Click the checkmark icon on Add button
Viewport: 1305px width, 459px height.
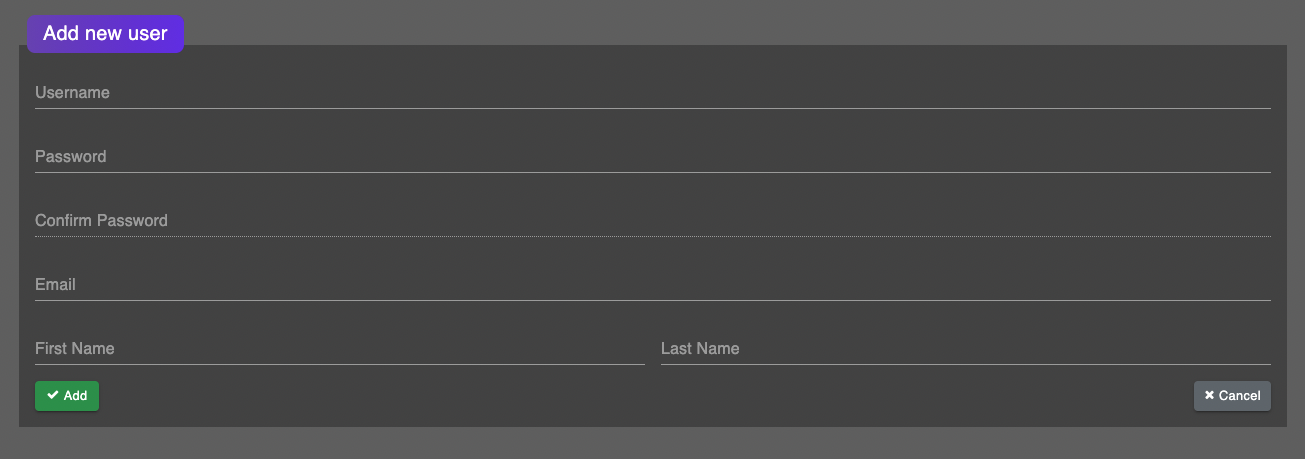click(53, 396)
